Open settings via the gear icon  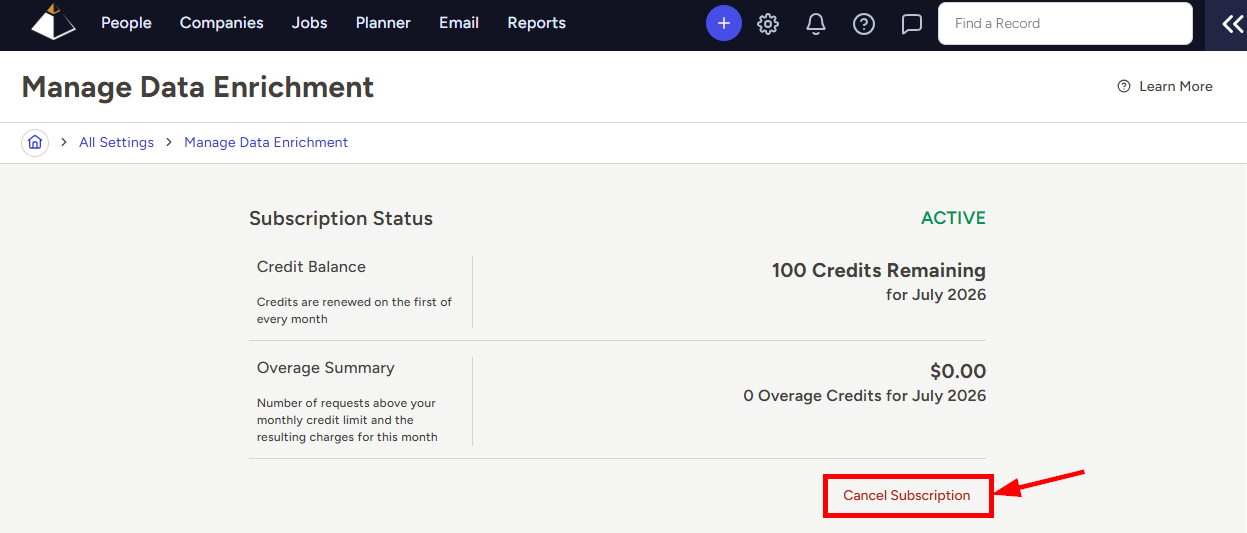click(768, 24)
